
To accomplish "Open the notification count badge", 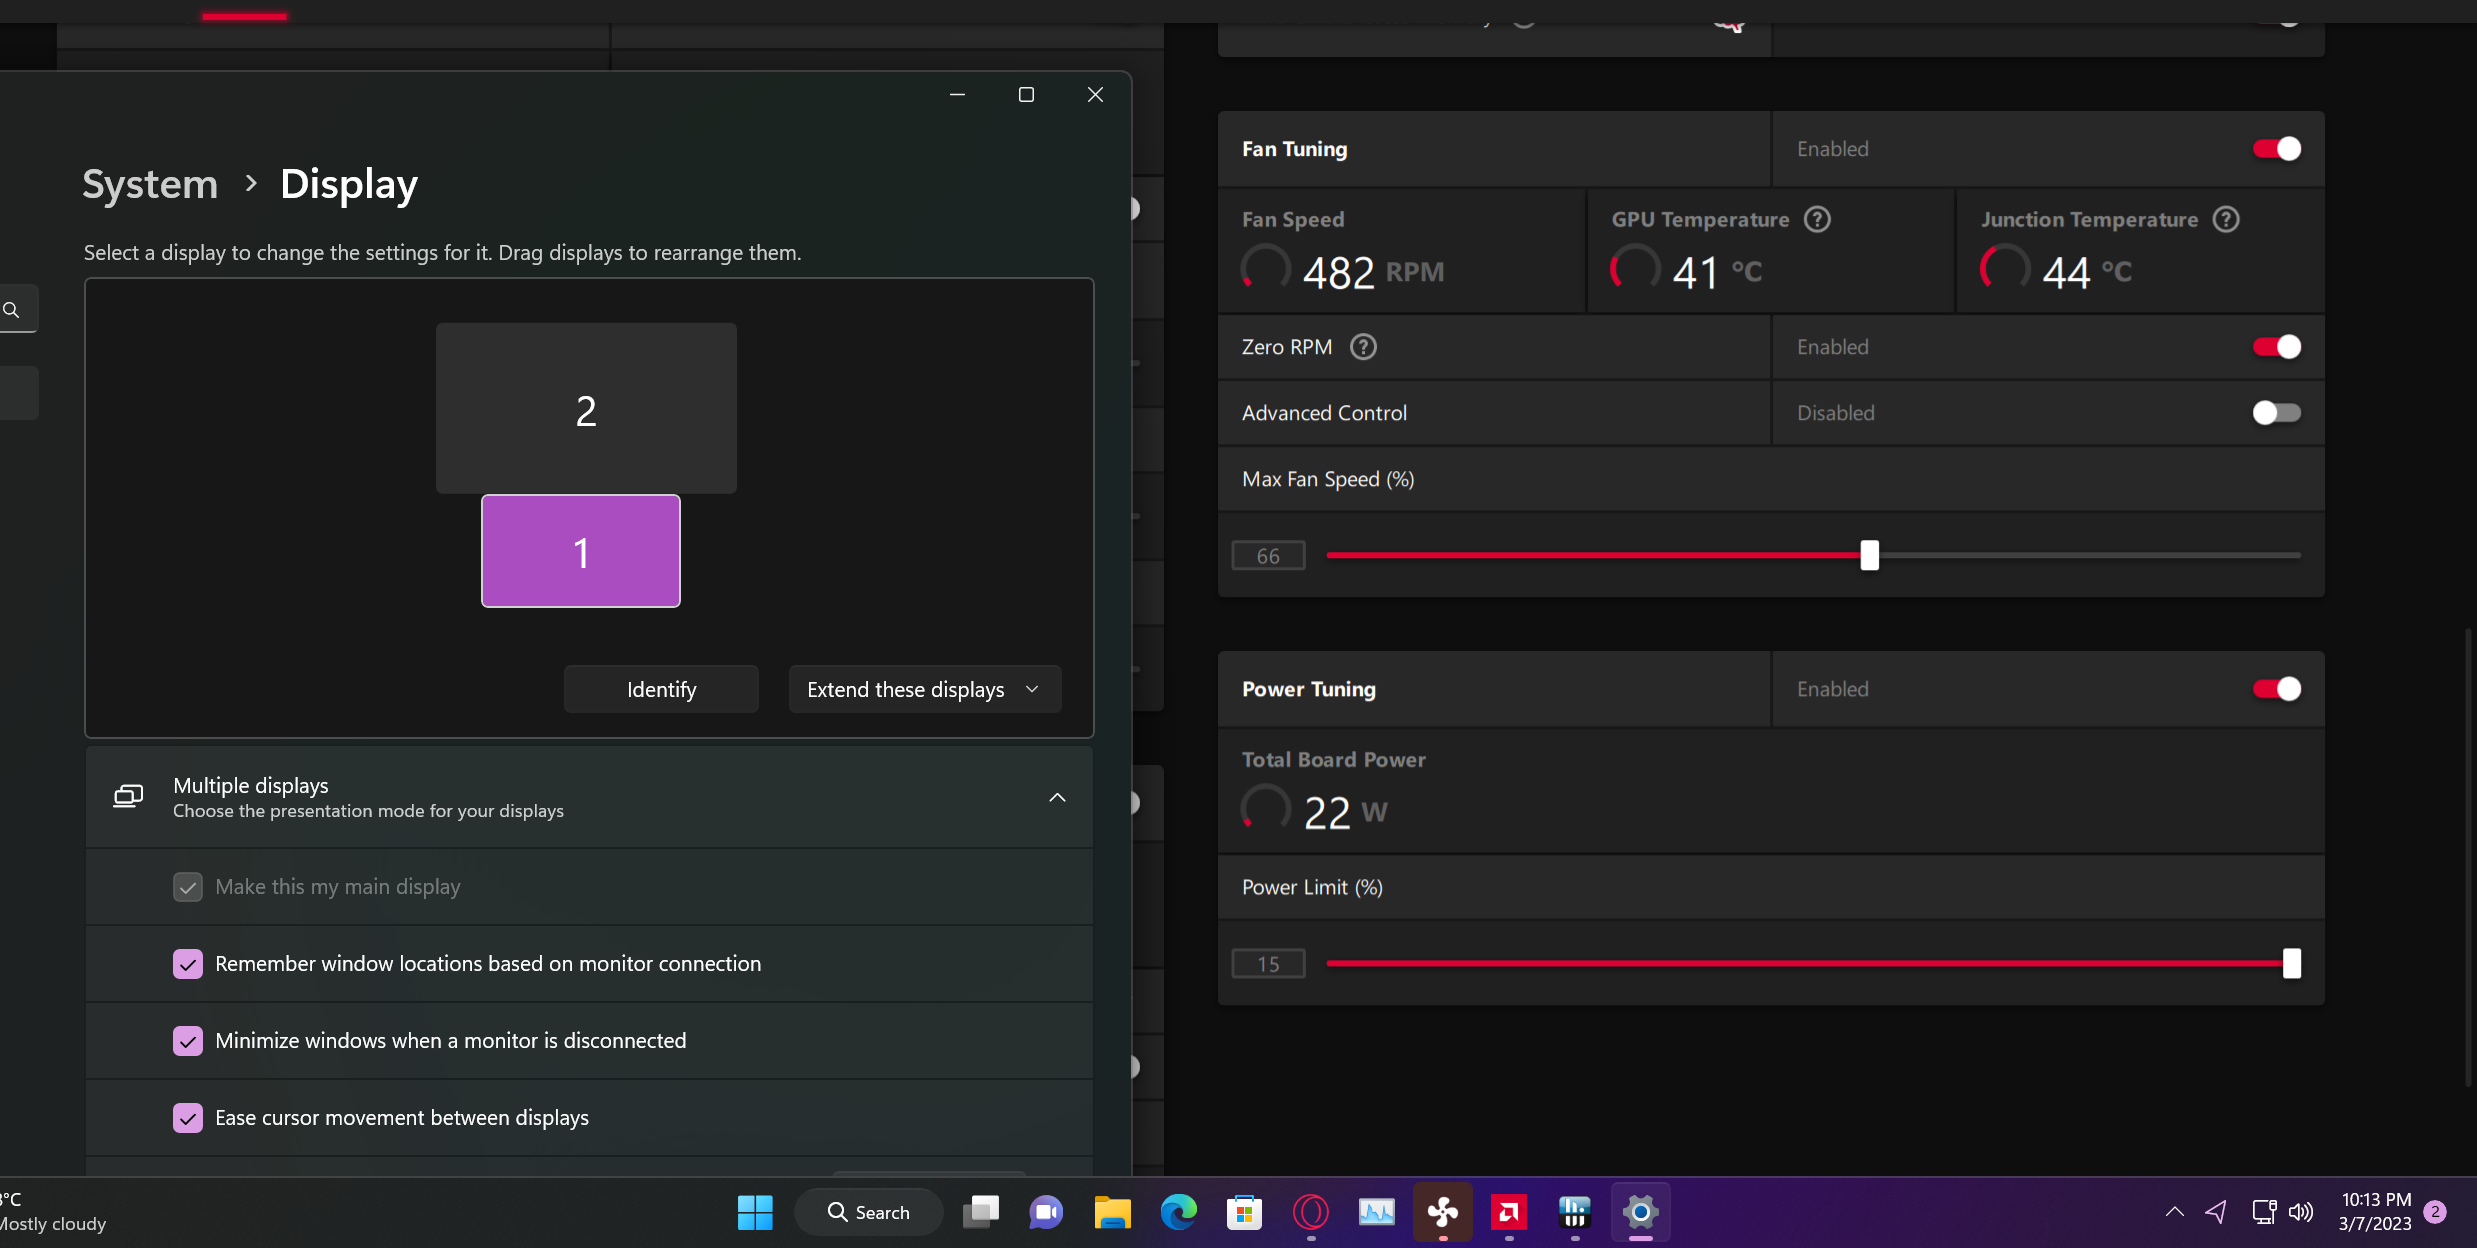I will pyautogui.click(x=2435, y=1212).
